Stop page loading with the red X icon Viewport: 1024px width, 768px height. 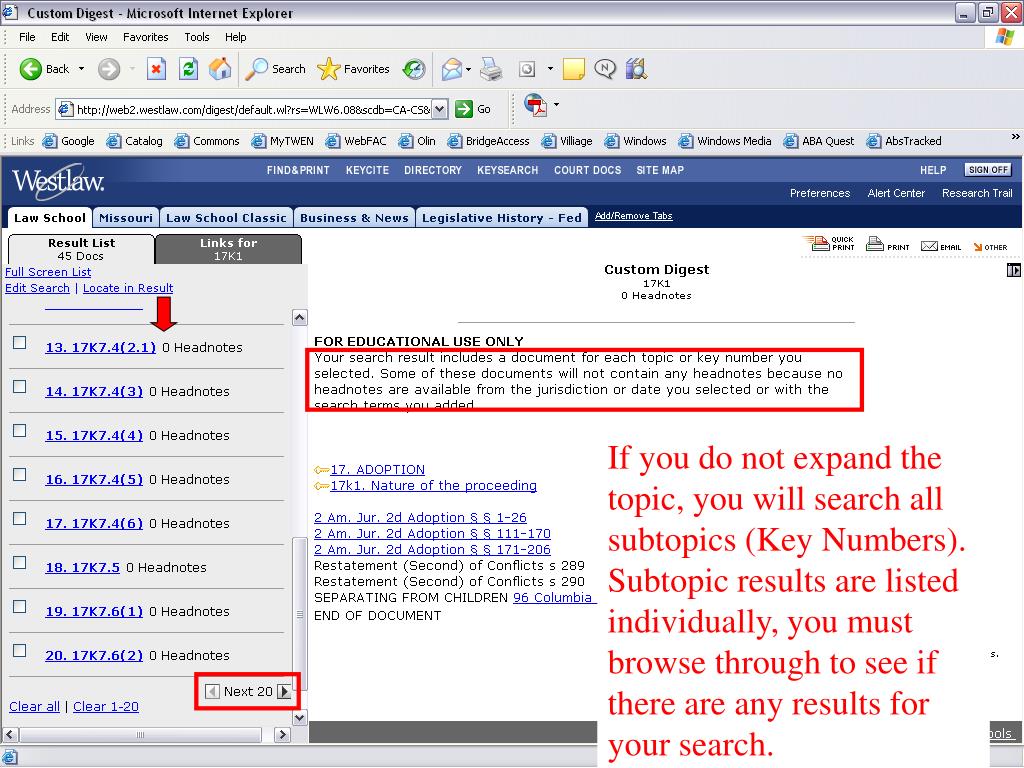[156, 69]
